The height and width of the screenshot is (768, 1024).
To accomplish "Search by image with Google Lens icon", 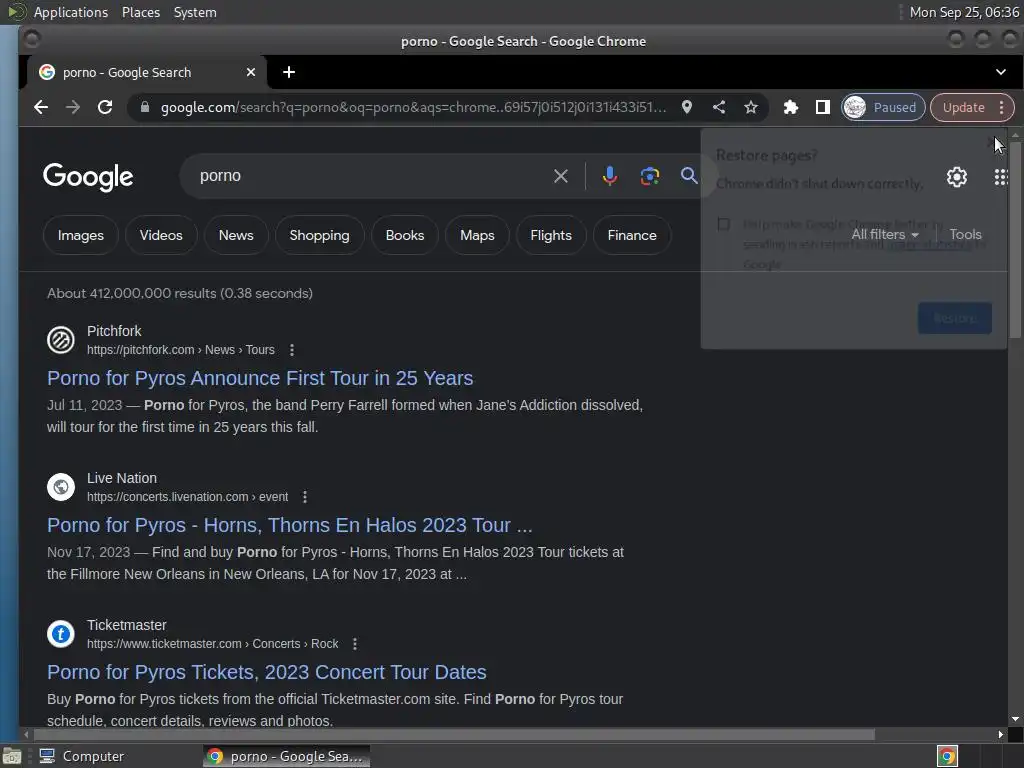I will (x=649, y=176).
